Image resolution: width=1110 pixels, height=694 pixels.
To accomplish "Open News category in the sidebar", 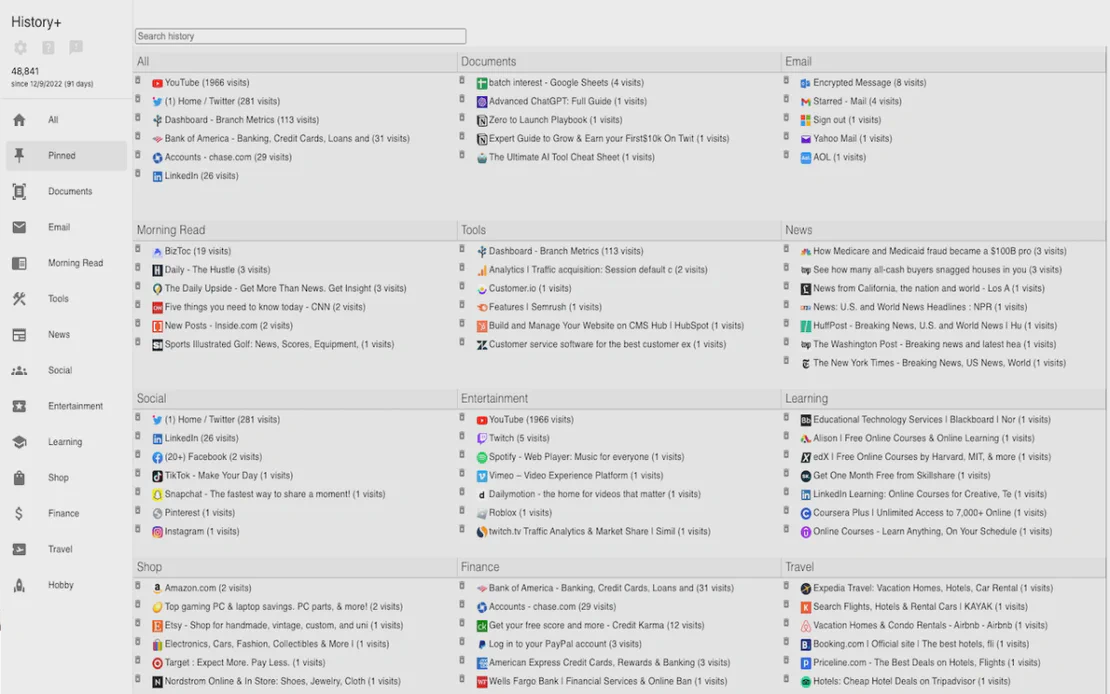I will 67,334.
